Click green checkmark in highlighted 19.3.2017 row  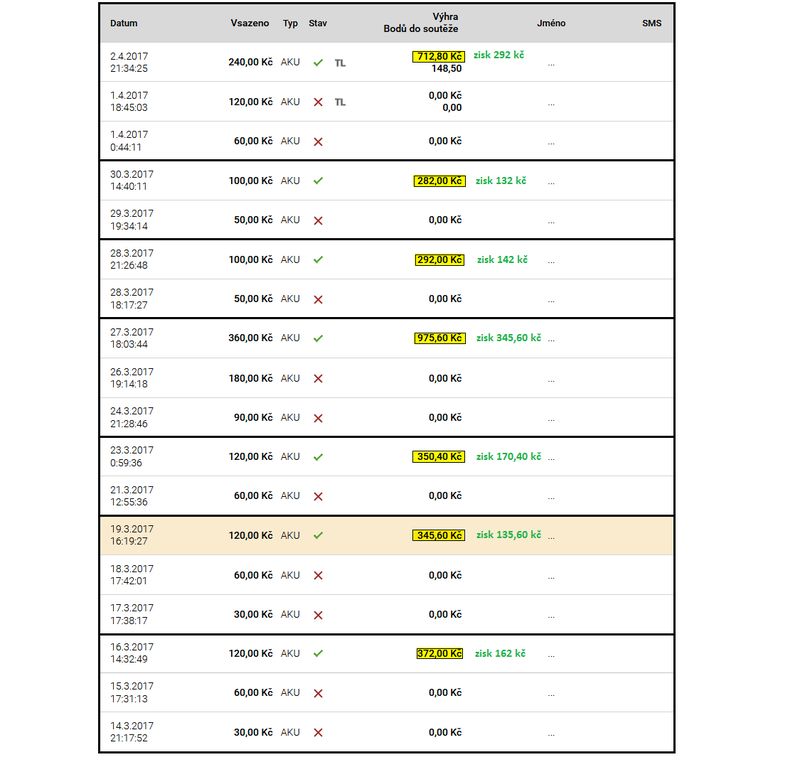click(x=318, y=535)
